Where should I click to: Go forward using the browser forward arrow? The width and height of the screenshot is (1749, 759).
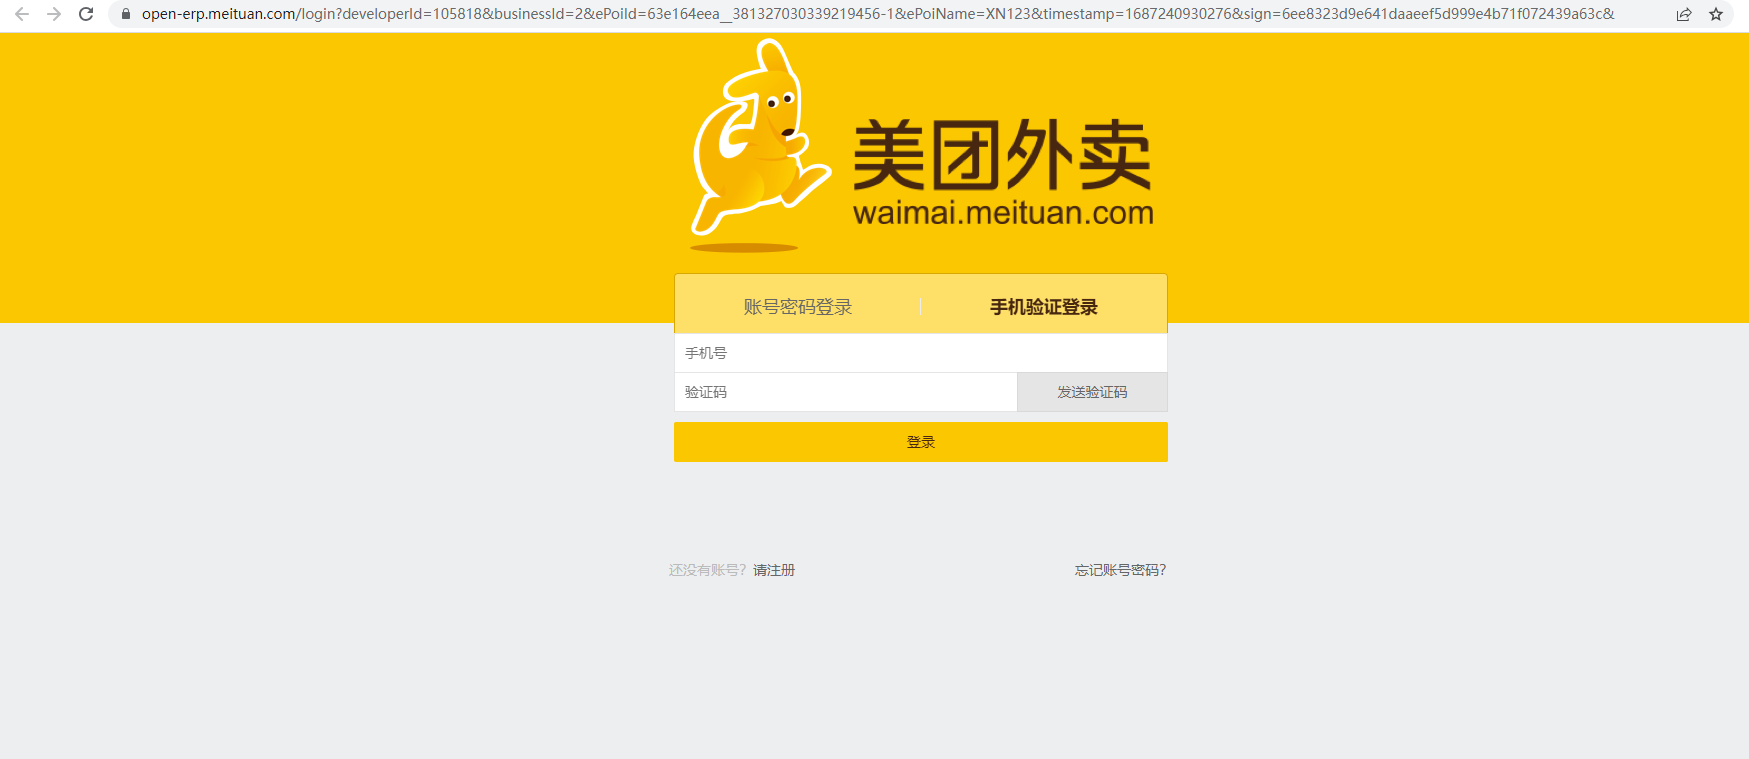(54, 14)
